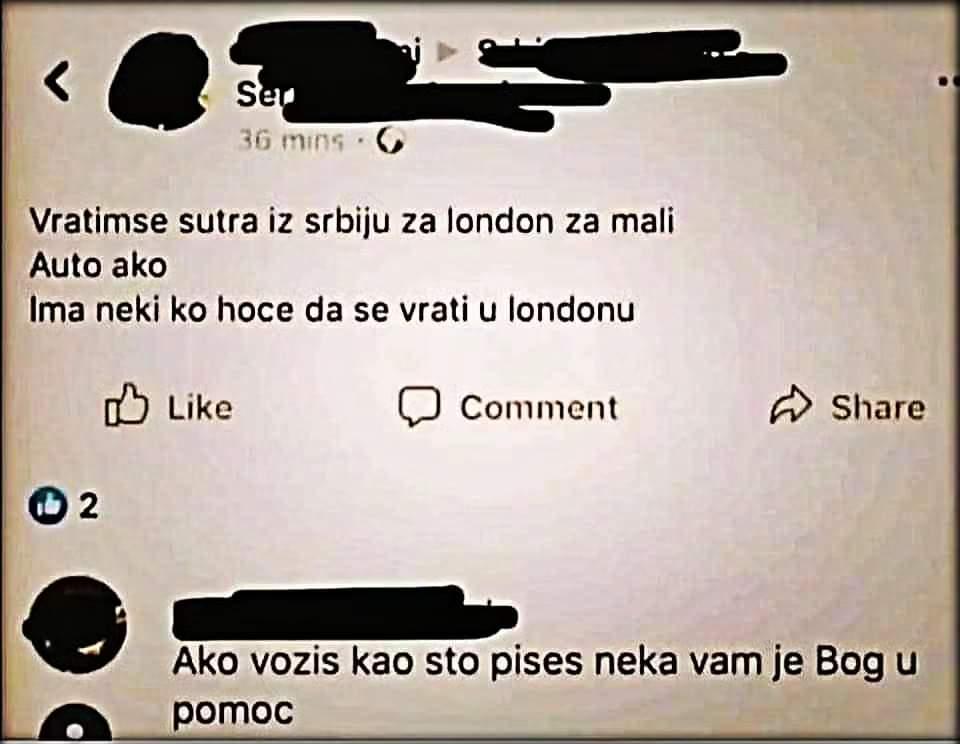Click the blue thumbs-up reaction badge

point(47,506)
